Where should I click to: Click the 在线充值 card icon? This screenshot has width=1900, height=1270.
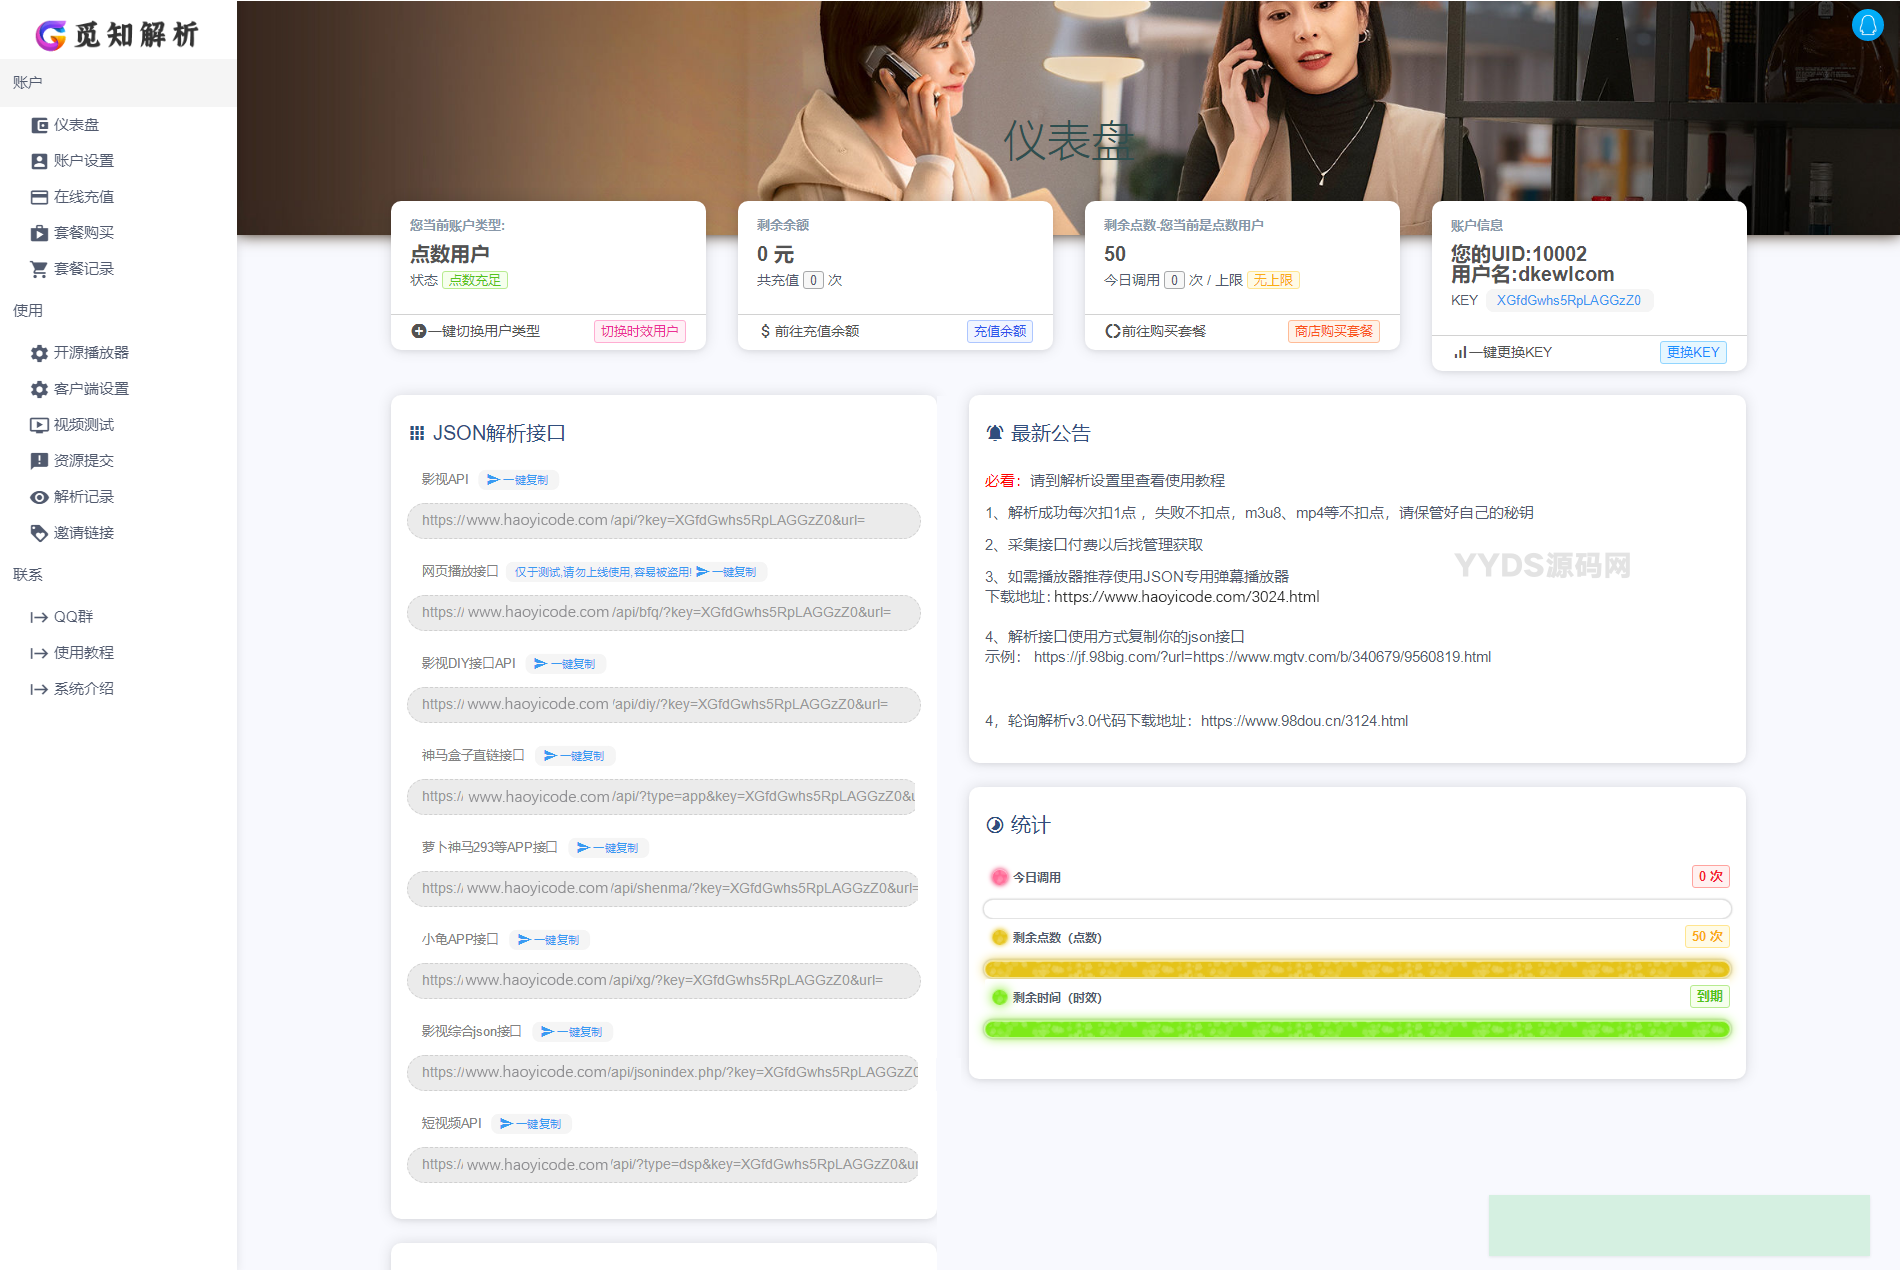40,197
